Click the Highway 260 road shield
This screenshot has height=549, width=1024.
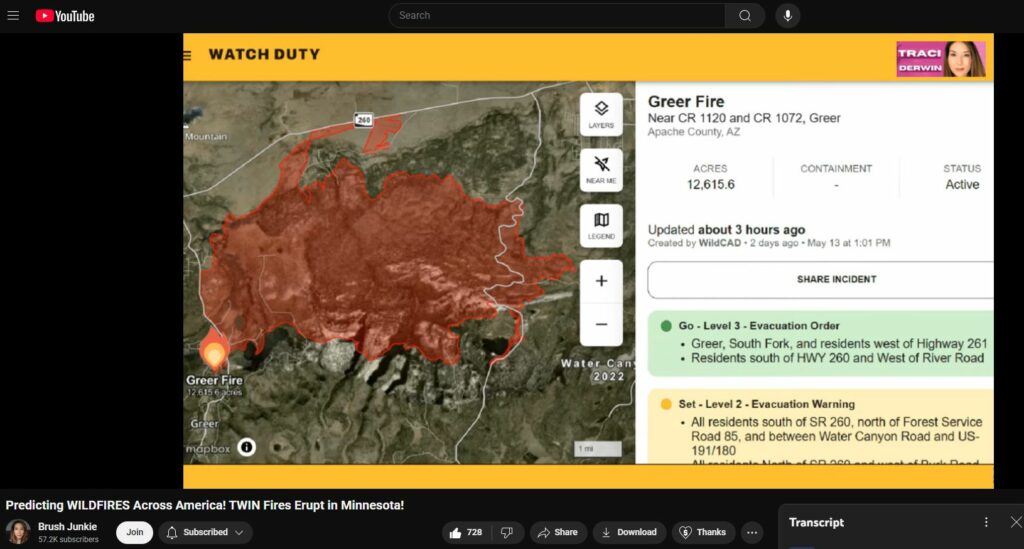363,119
